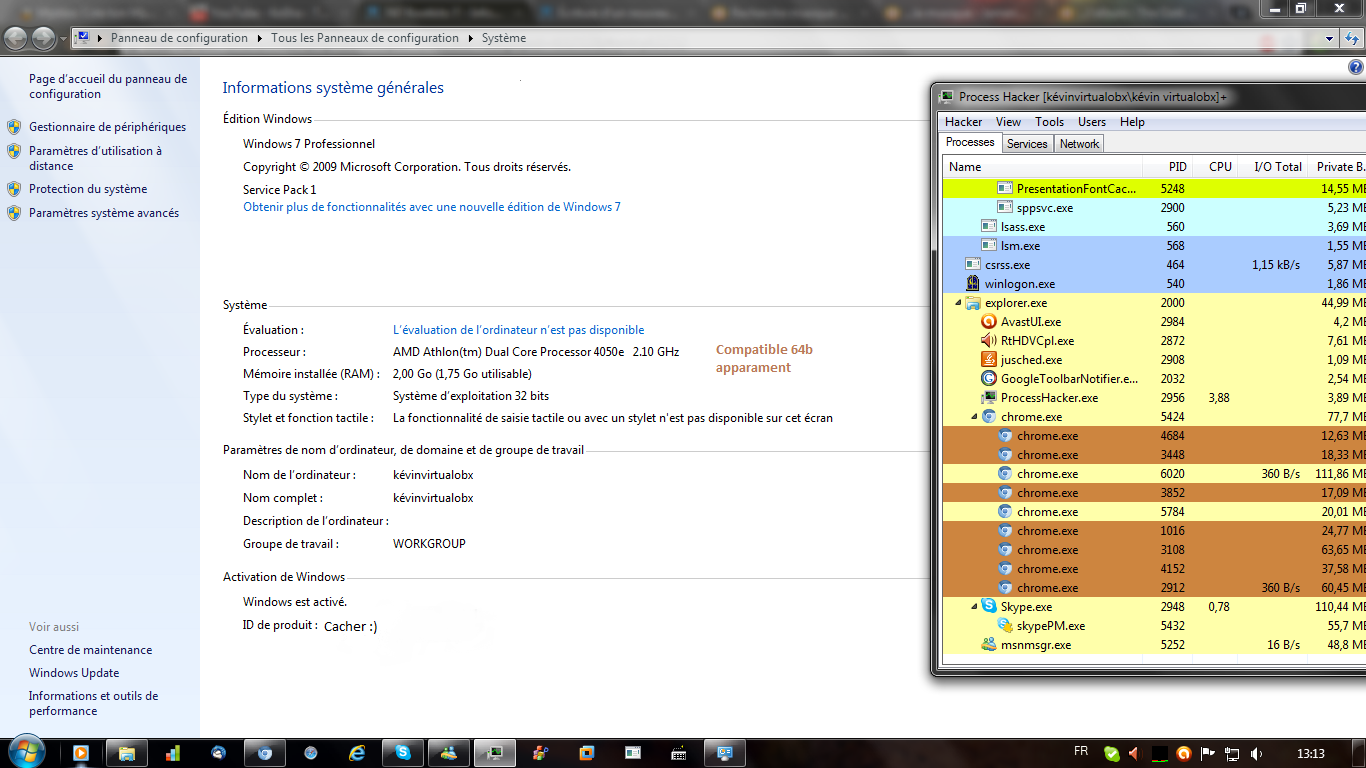Switch to the Services tab

(1027, 144)
